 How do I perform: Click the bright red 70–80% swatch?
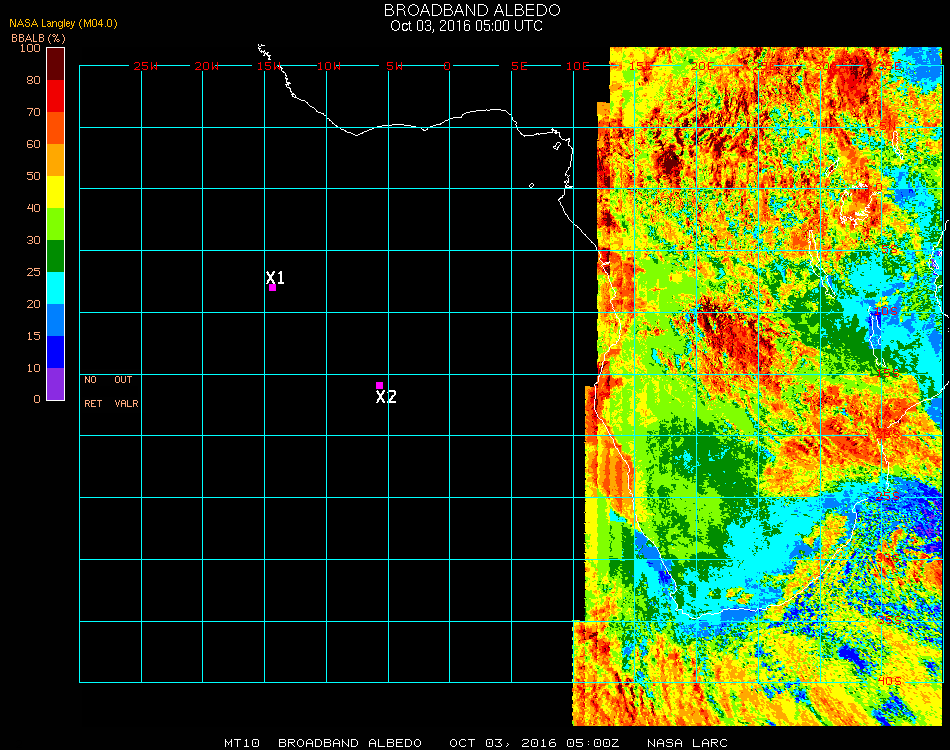point(56,96)
